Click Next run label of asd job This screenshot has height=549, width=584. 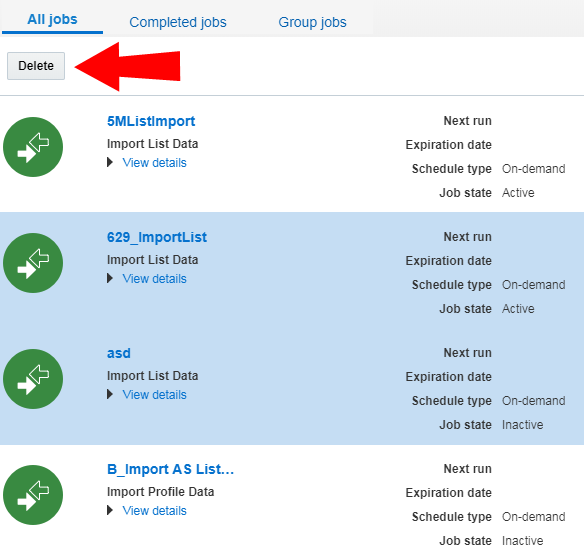tap(467, 353)
